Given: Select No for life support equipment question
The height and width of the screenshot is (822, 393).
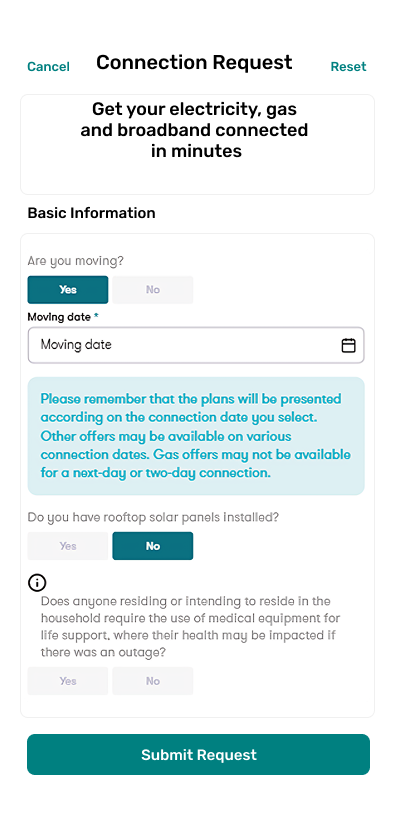Looking at the screenshot, I should (152, 680).
